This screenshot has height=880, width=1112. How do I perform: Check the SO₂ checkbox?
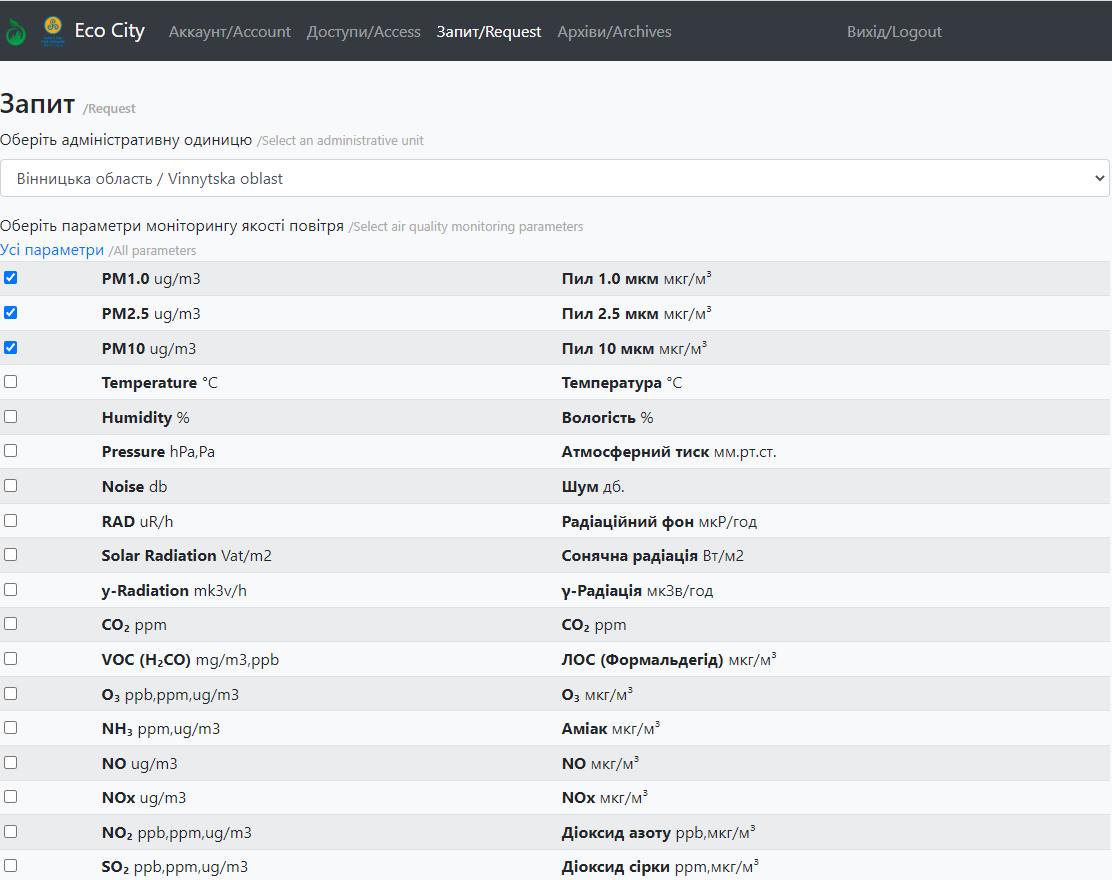(x=11, y=865)
